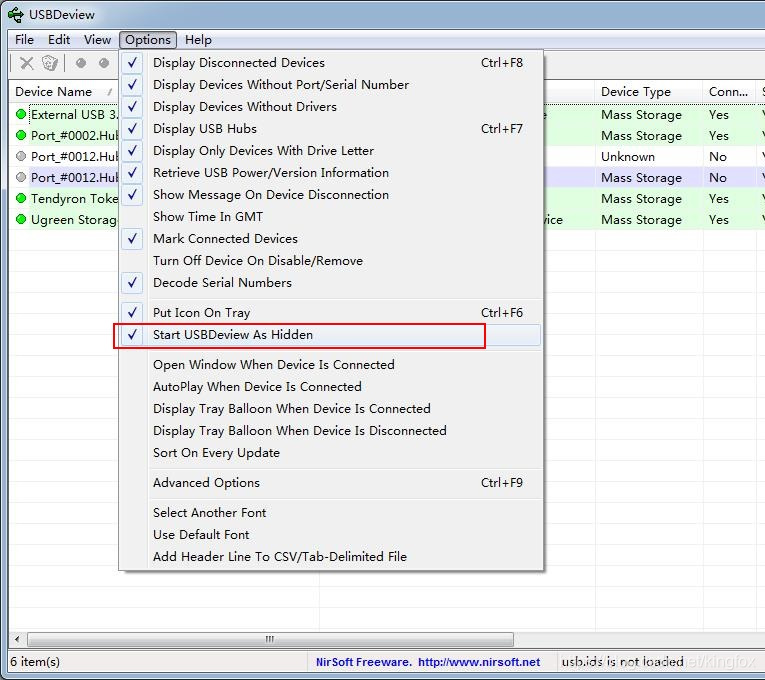Enable AutoPlay When Device Is Connected
This screenshot has width=765, height=680.
click(331, 387)
